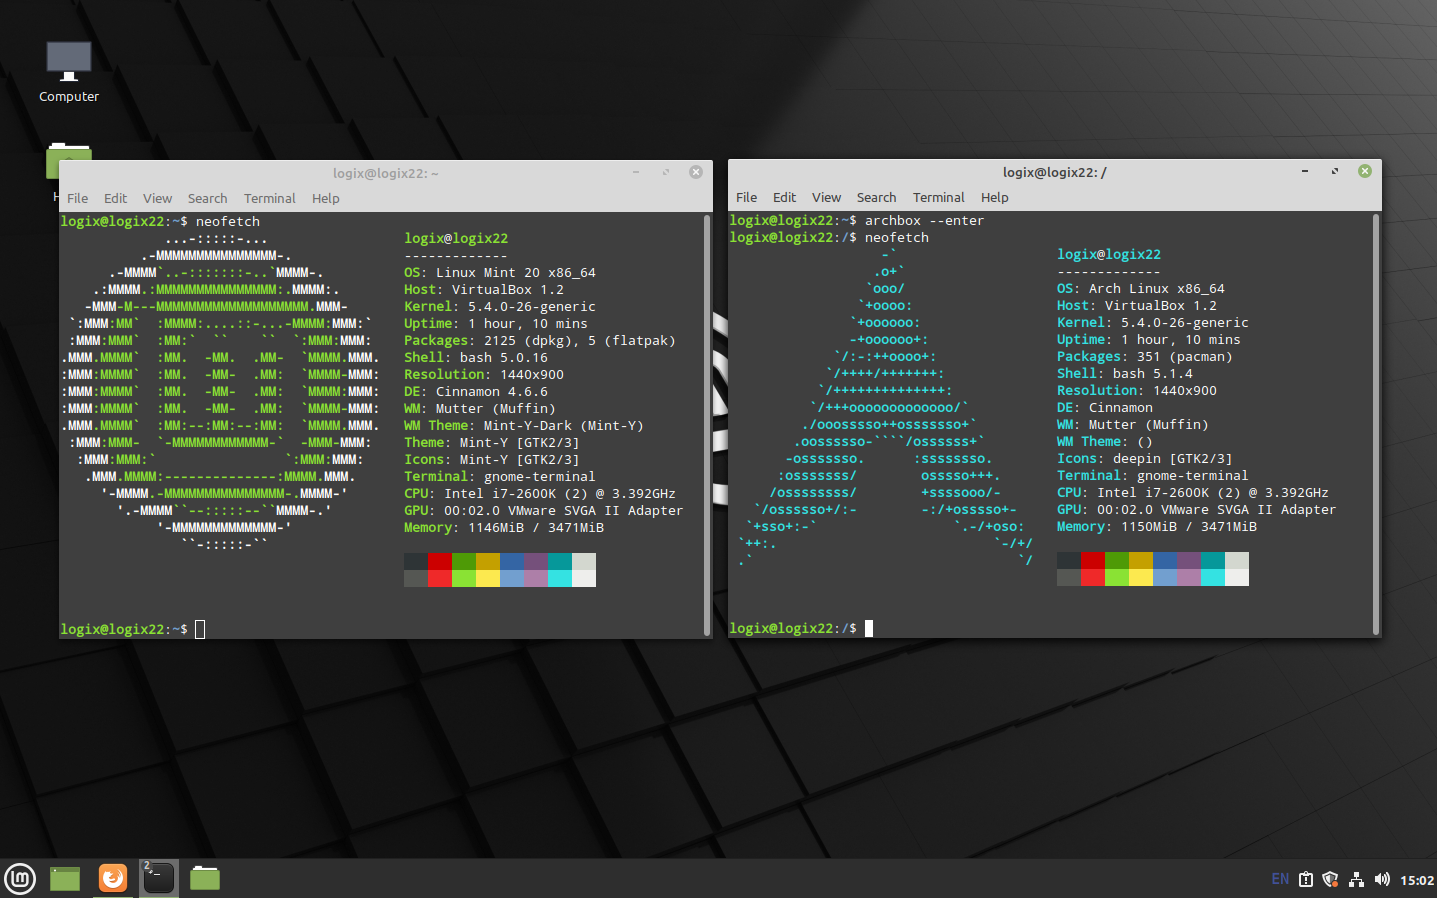This screenshot has width=1437, height=898.
Task: Open File menu in the left terminal
Action: 77,198
